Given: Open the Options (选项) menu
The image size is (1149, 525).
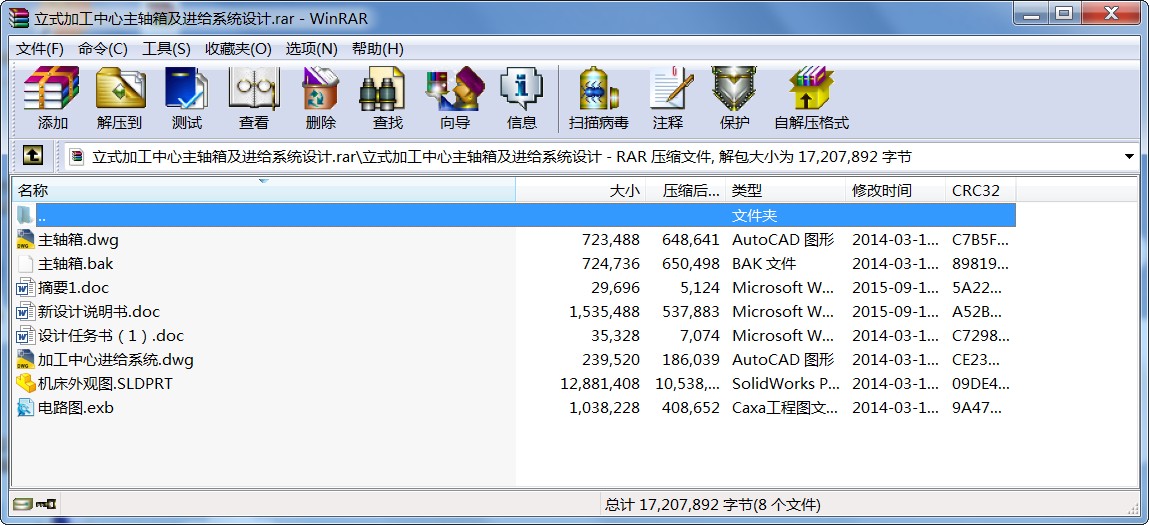Looking at the screenshot, I should click(311, 49).
